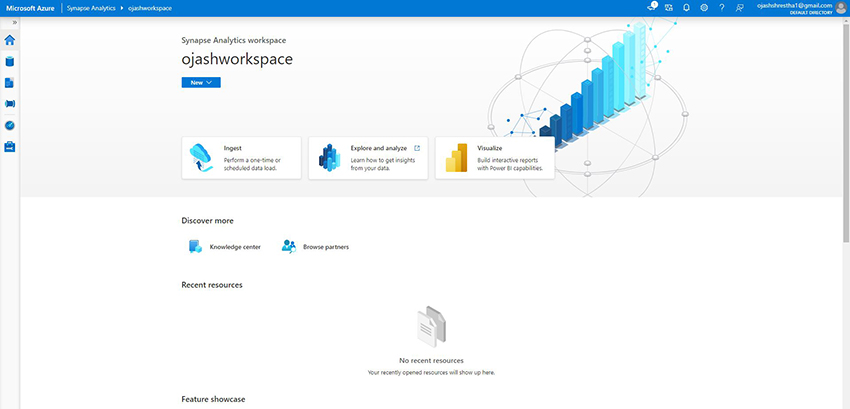The image size is (850, 409).
Task: Click ojashworkspace breadcrumb
Action: [150, 8]
